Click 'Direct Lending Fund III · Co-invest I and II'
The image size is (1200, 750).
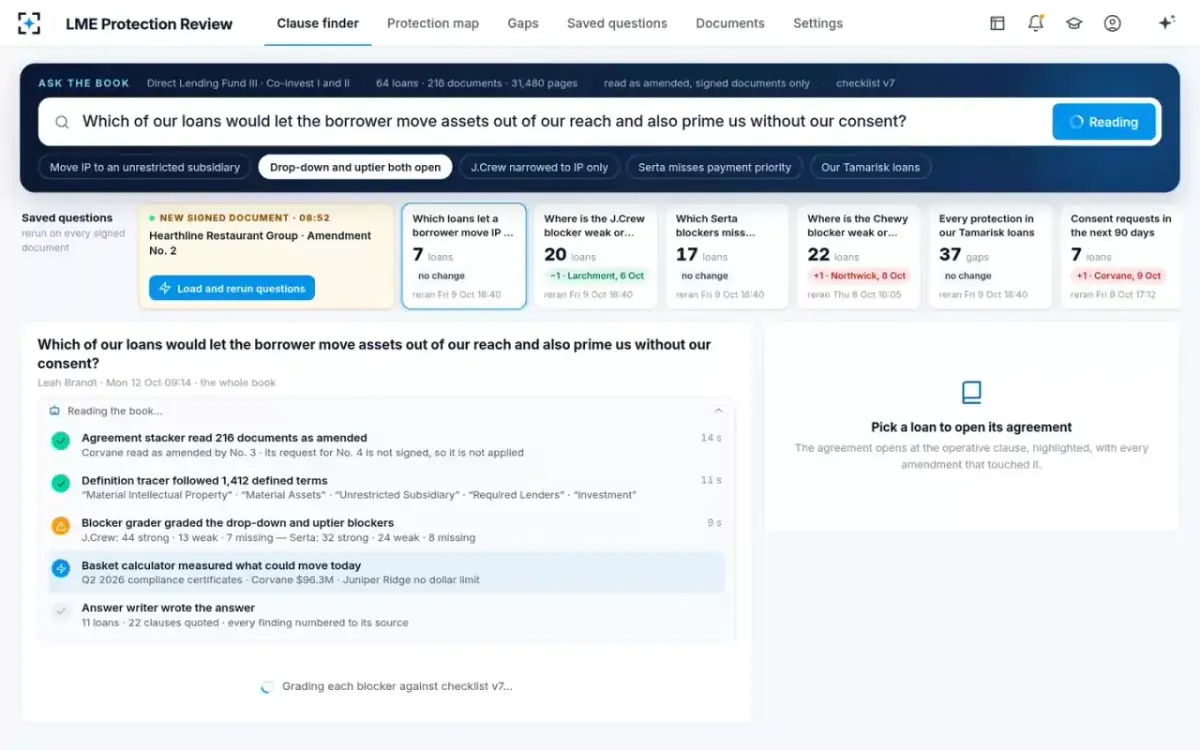tap(248, 84)
